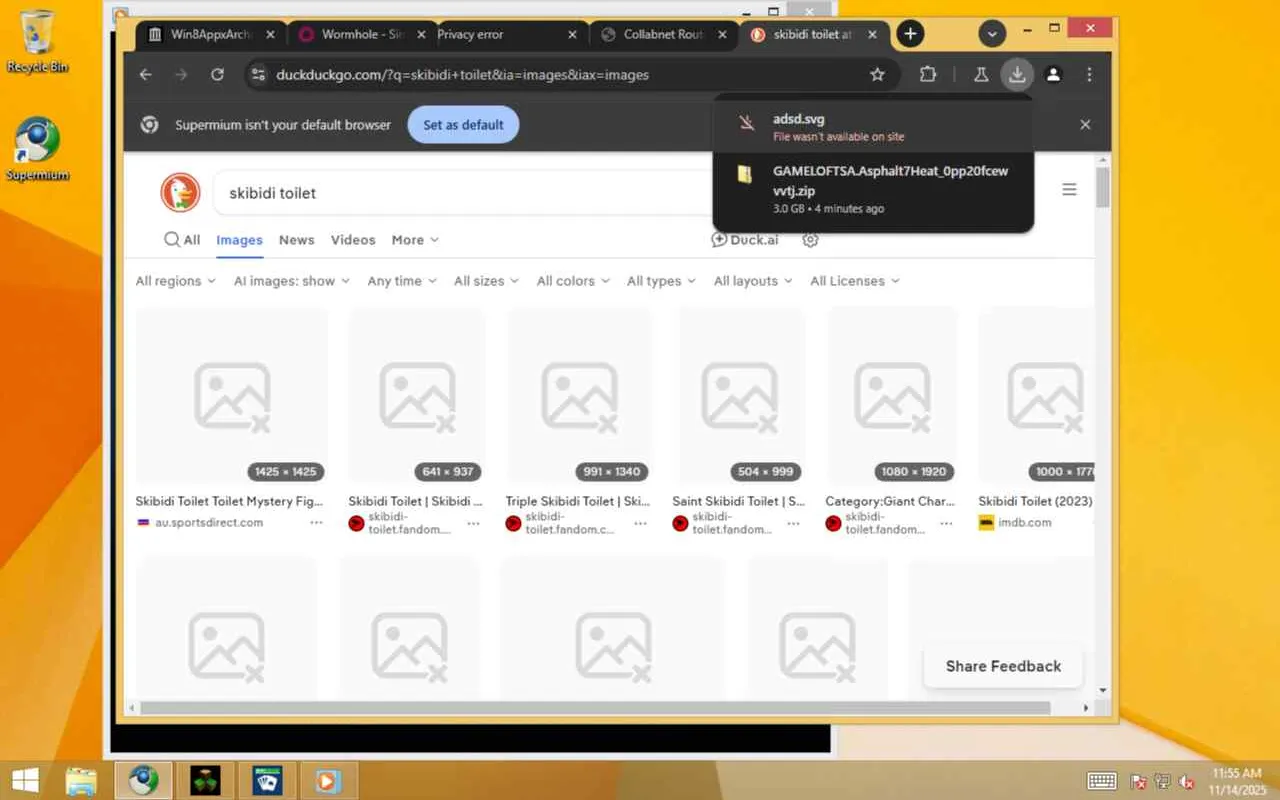The width and height of the screenshot is (1280, 800).
Task: Open the Skibidi Toilet Toilet Mystery Fig title
Action: (229, 501)
